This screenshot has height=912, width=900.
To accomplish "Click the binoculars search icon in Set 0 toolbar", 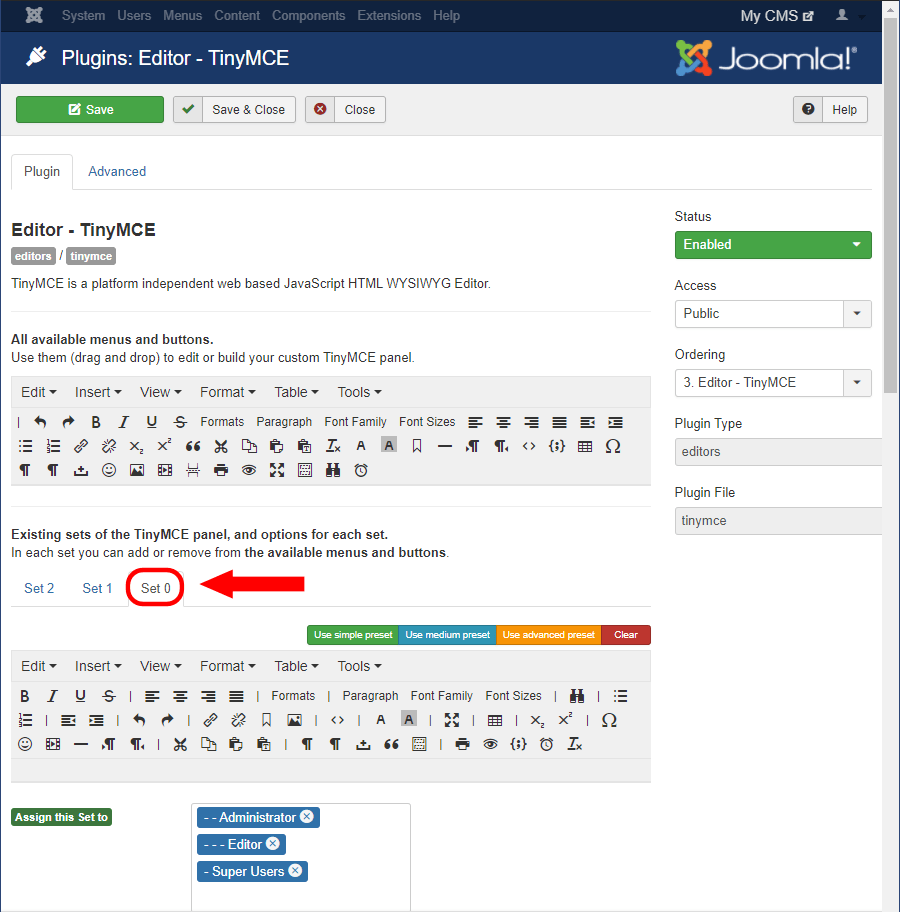I will [577, 696].
